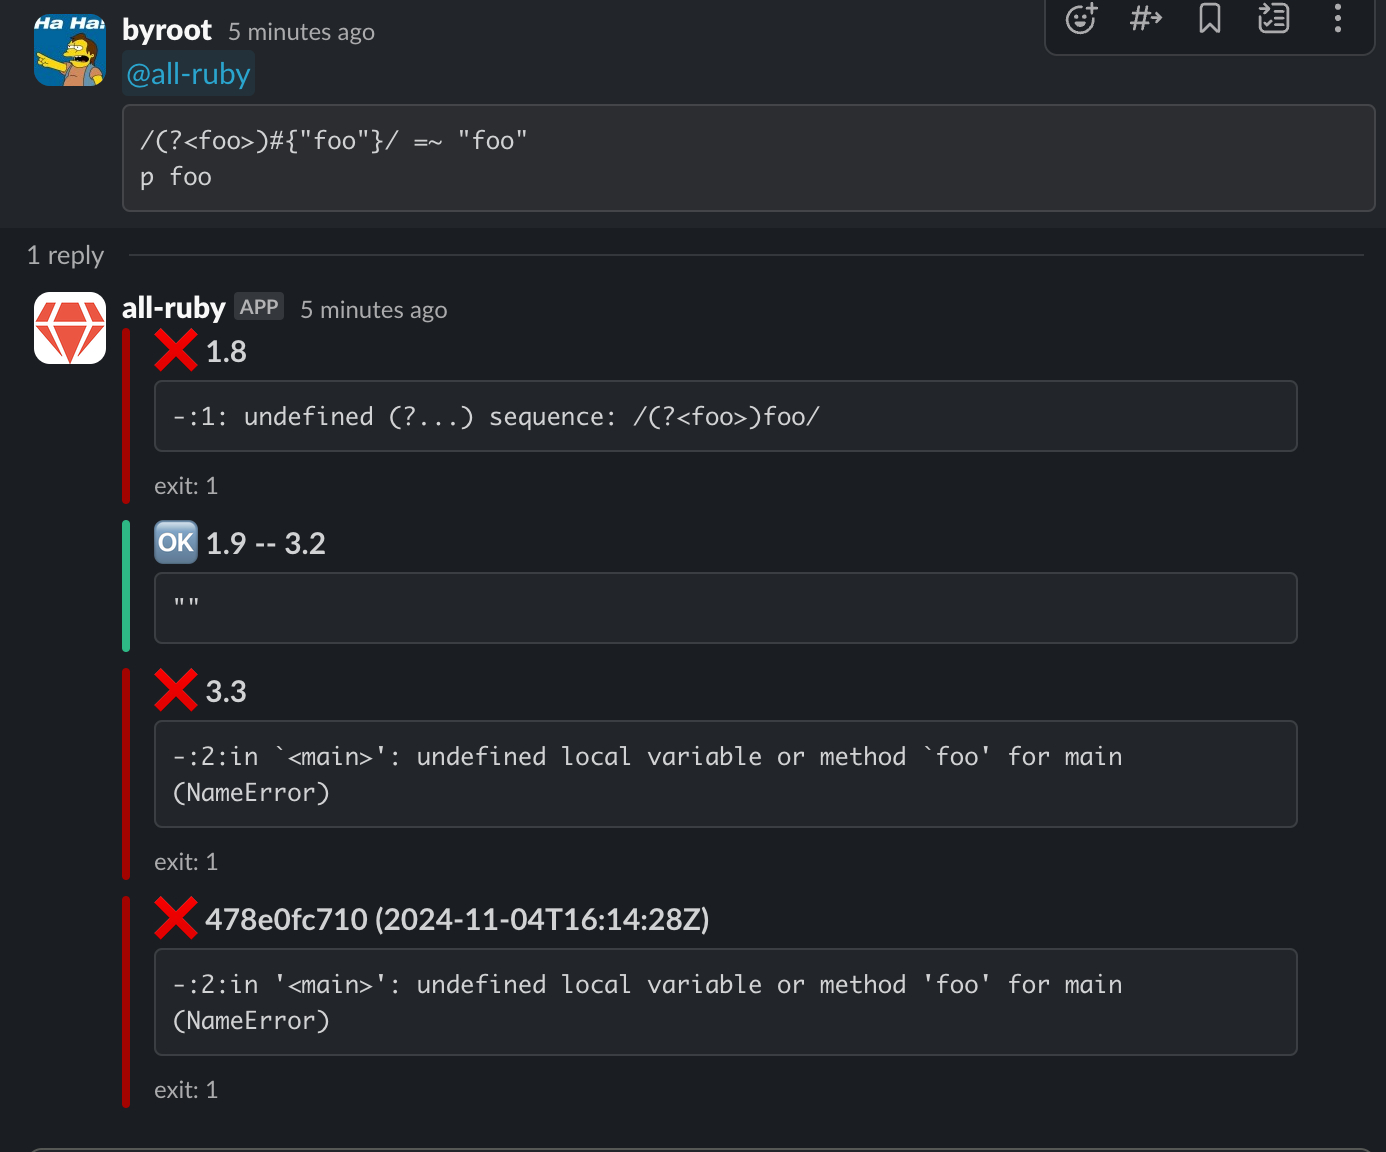The image size is (1386, 1152).
Task: Click the timestamp on all-ruby's reply
Action: click(374, 310)
